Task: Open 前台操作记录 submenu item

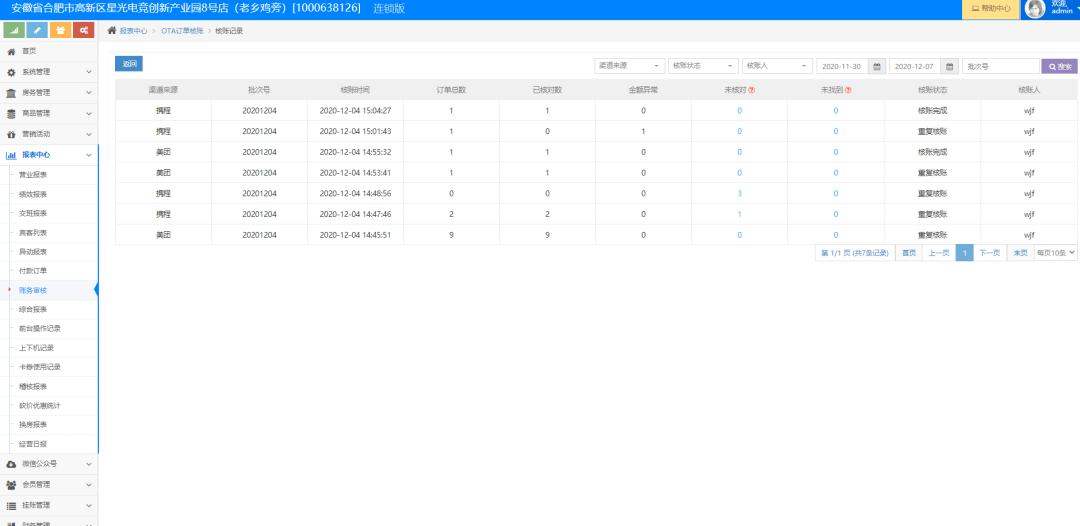Action: (40, 328)
